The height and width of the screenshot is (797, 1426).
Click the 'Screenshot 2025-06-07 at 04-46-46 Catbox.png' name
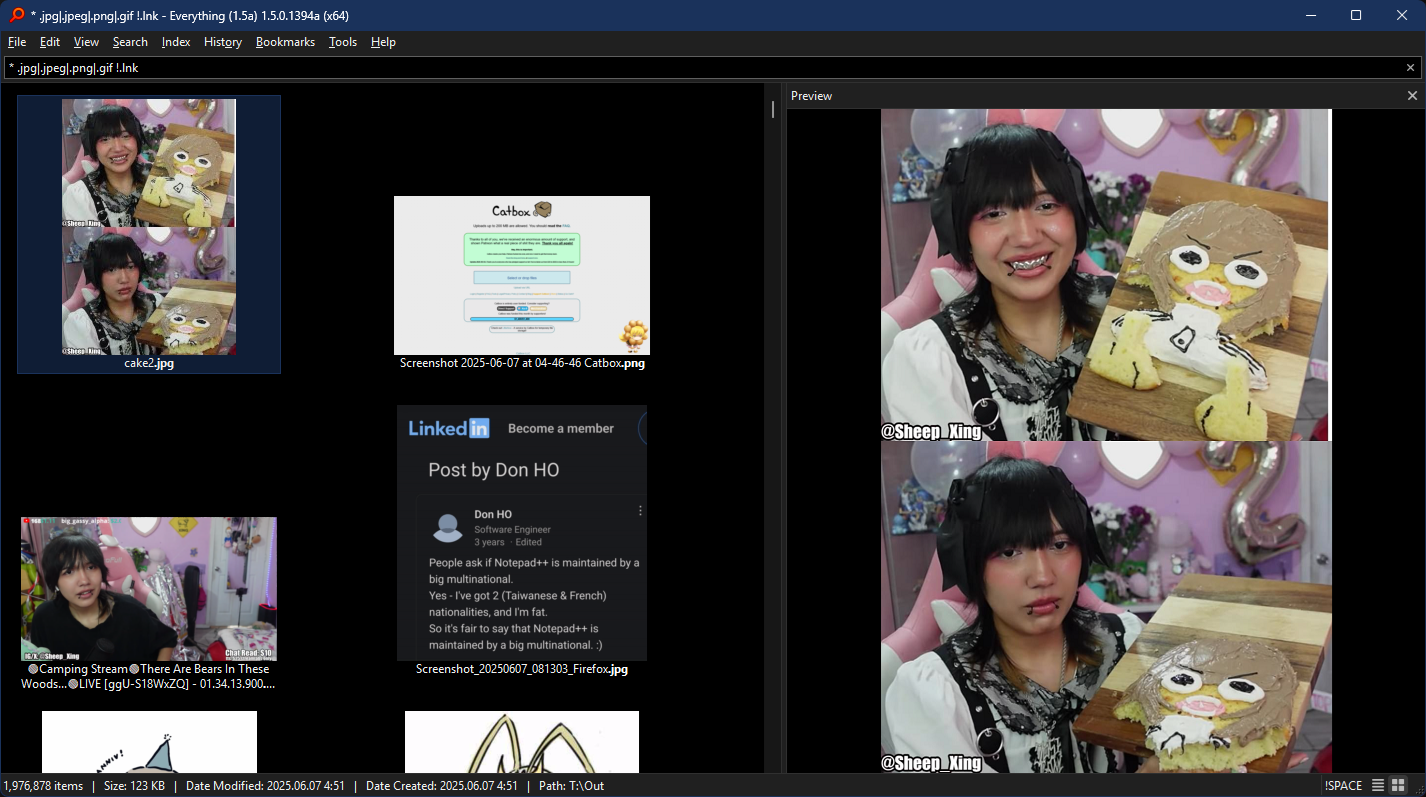click(x=522, y=363)
